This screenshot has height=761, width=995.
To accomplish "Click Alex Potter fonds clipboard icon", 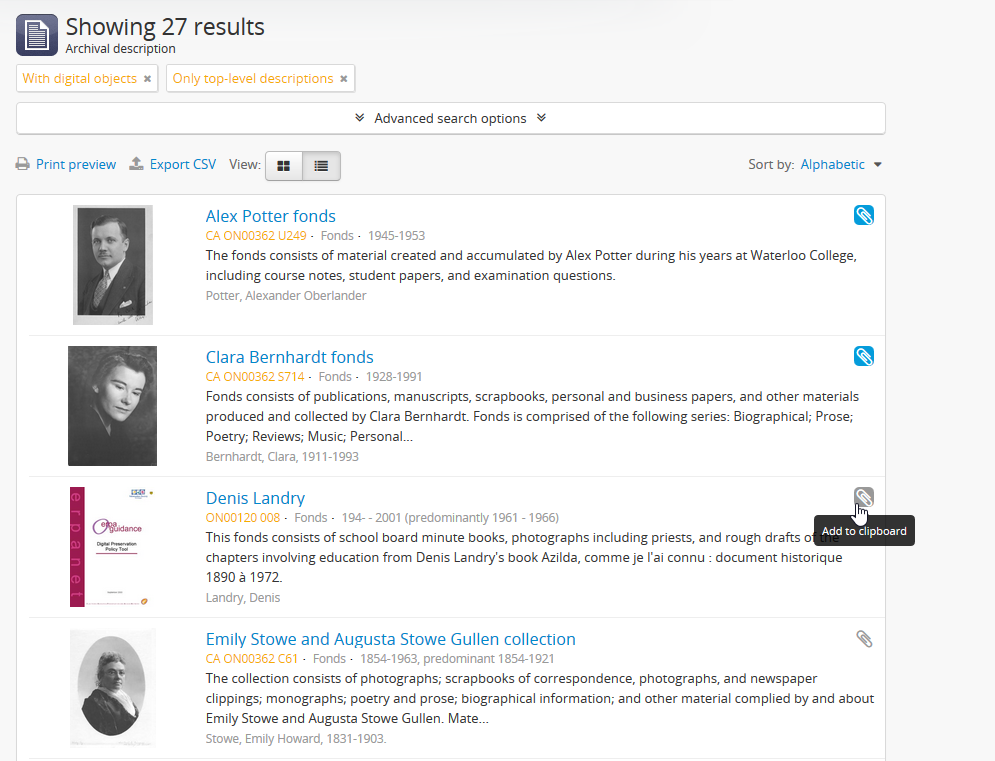I will coord(864,215).
